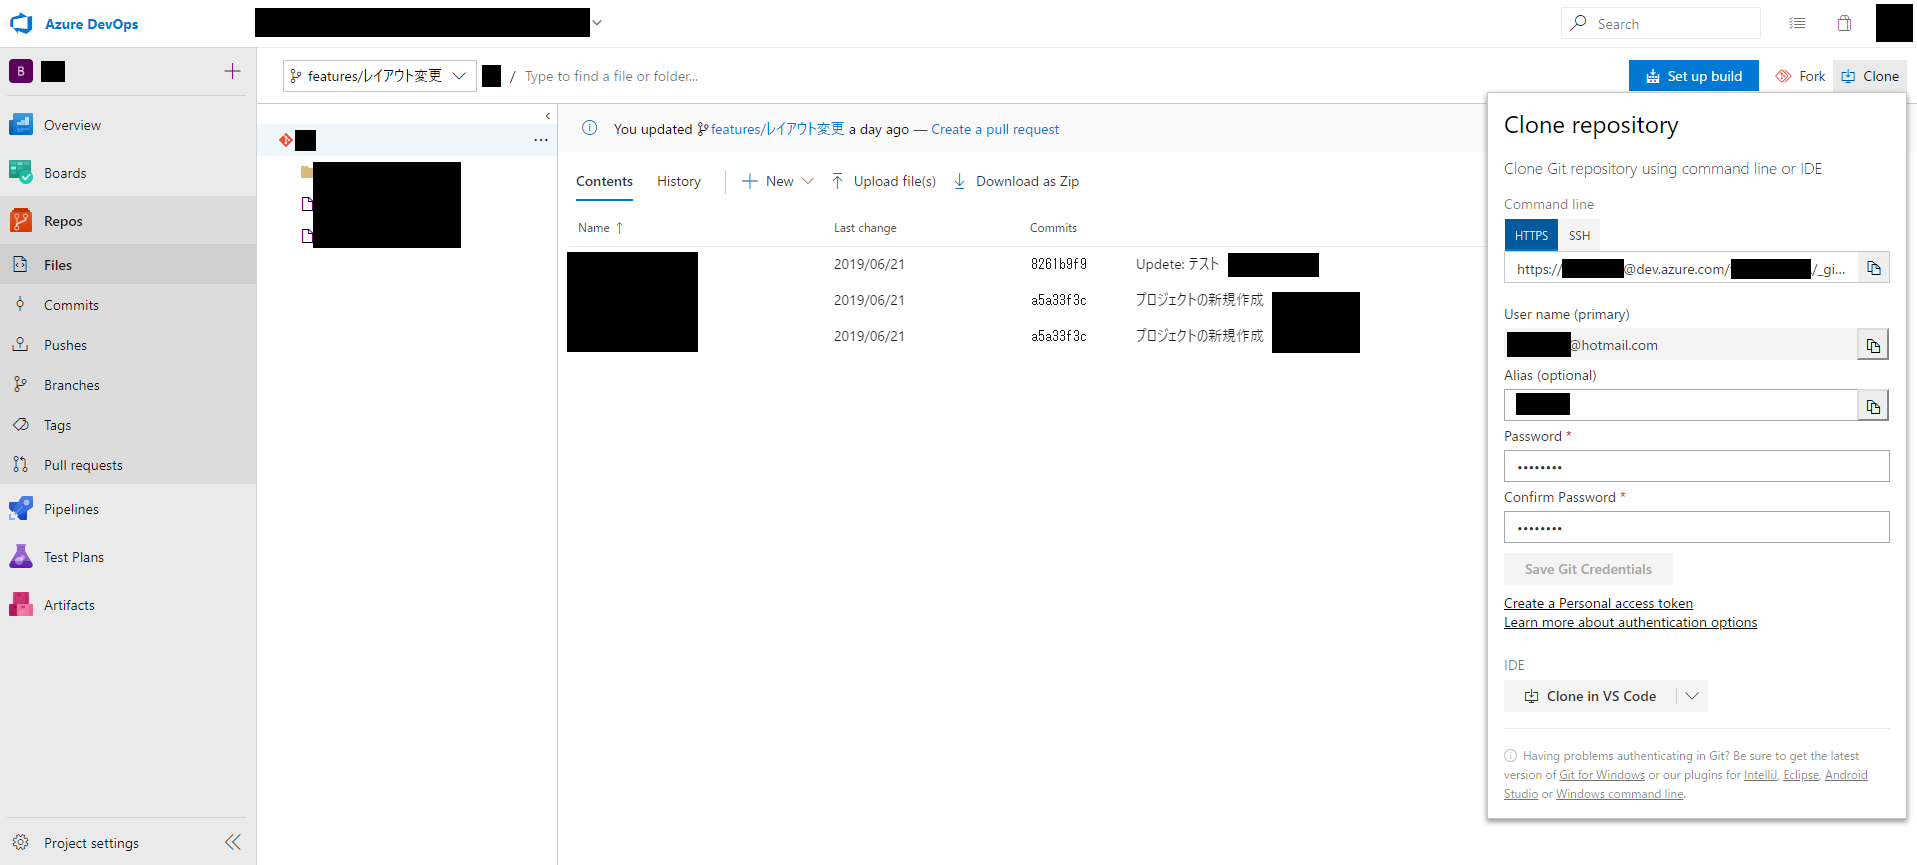Collapse the sidebar with double-chevron icon
This screenshot has height=865, width=1917.
click(x=233, y=842)
